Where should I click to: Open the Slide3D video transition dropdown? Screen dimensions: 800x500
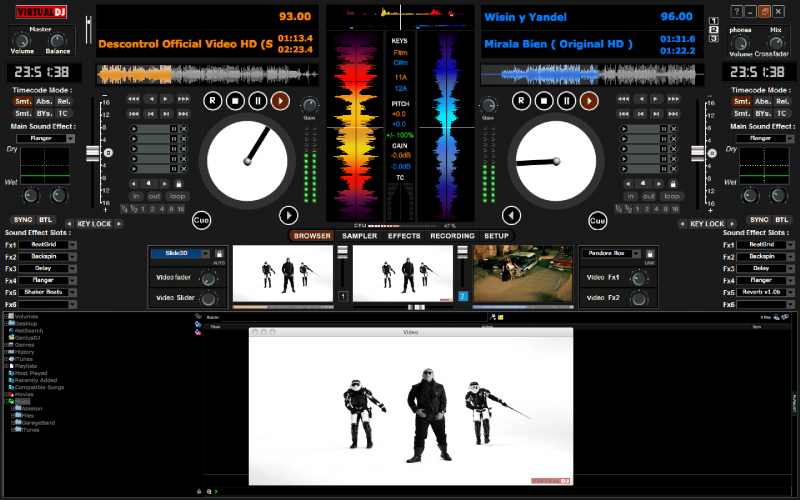pos(181,254)
